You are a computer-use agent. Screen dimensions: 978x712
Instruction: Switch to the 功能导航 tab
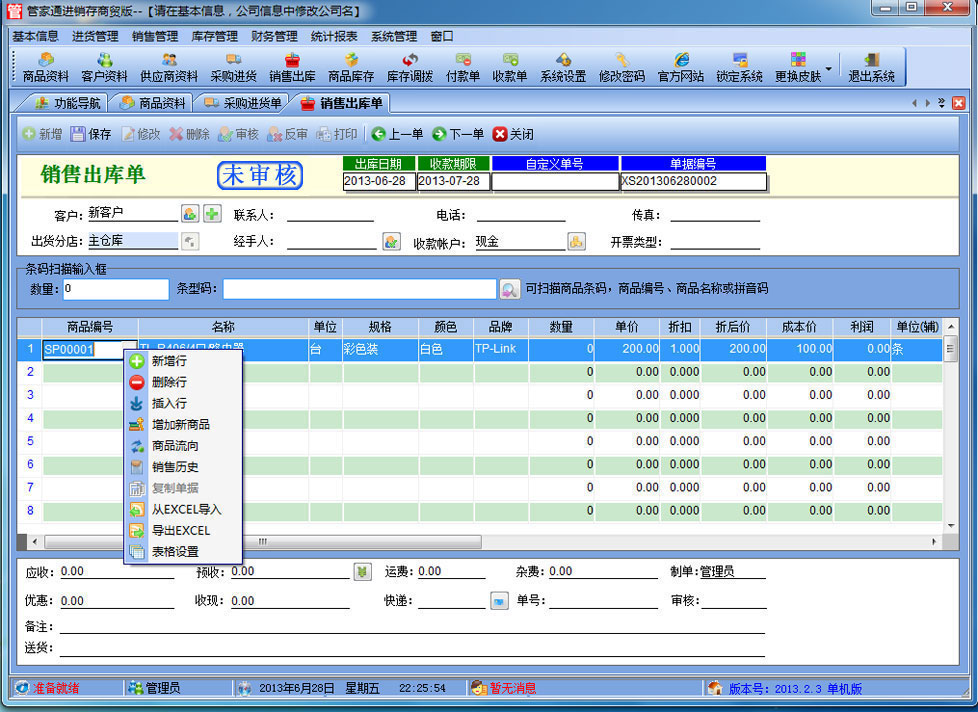(67, 103)
